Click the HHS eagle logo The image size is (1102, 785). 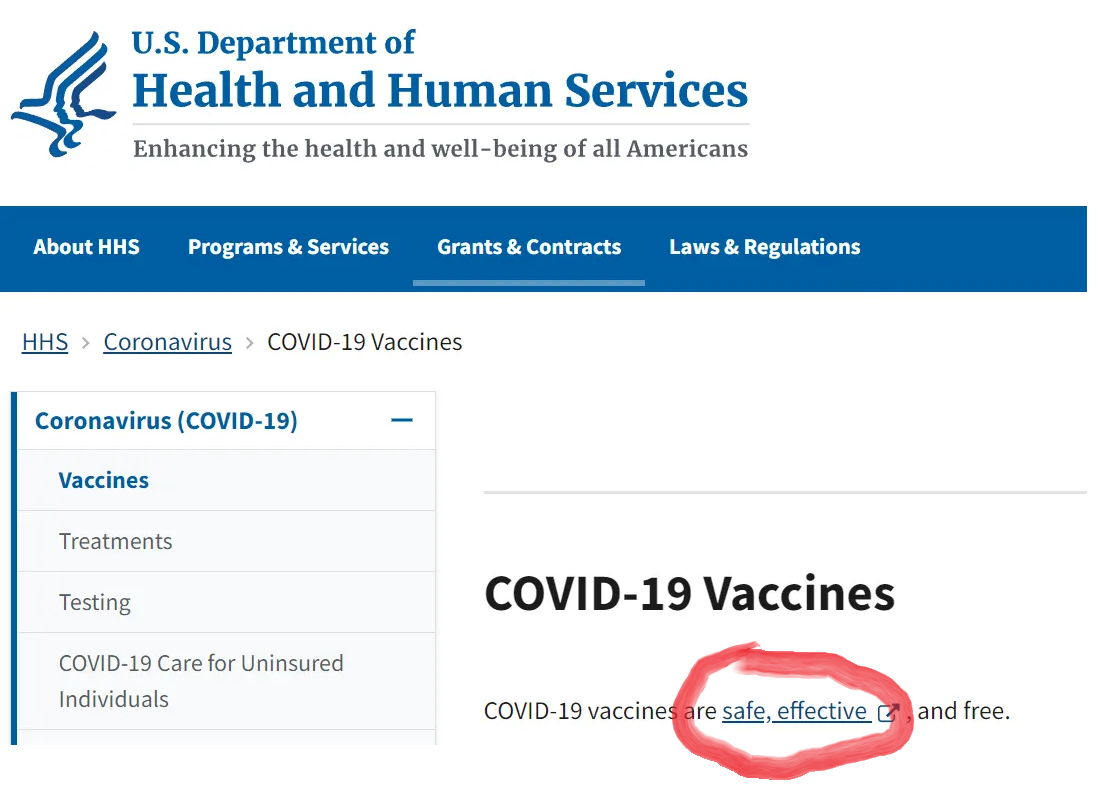click(x=63, y=93)
